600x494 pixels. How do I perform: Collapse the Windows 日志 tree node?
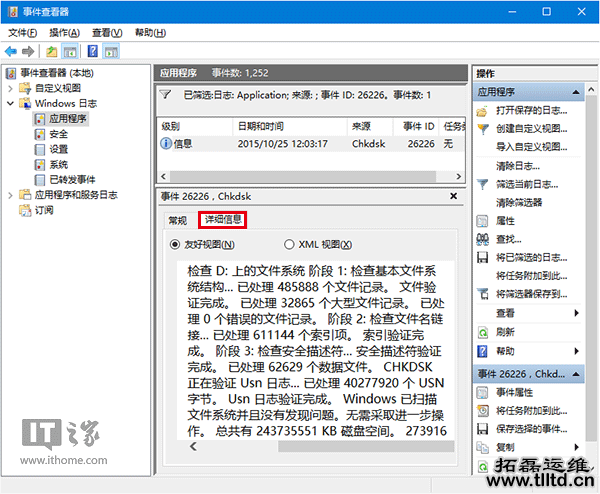(10, 103)
